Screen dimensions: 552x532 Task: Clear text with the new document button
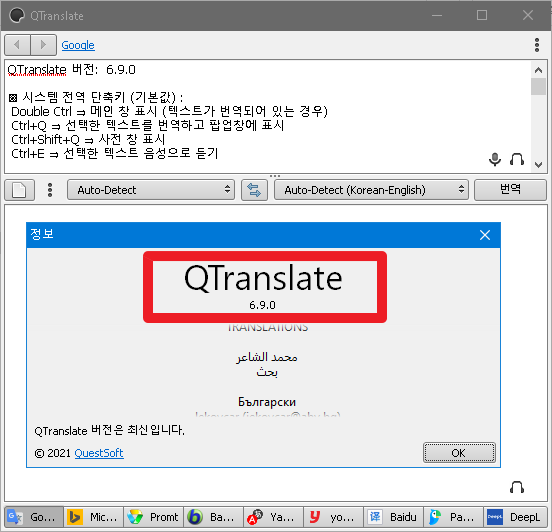(x=19, y=190)
